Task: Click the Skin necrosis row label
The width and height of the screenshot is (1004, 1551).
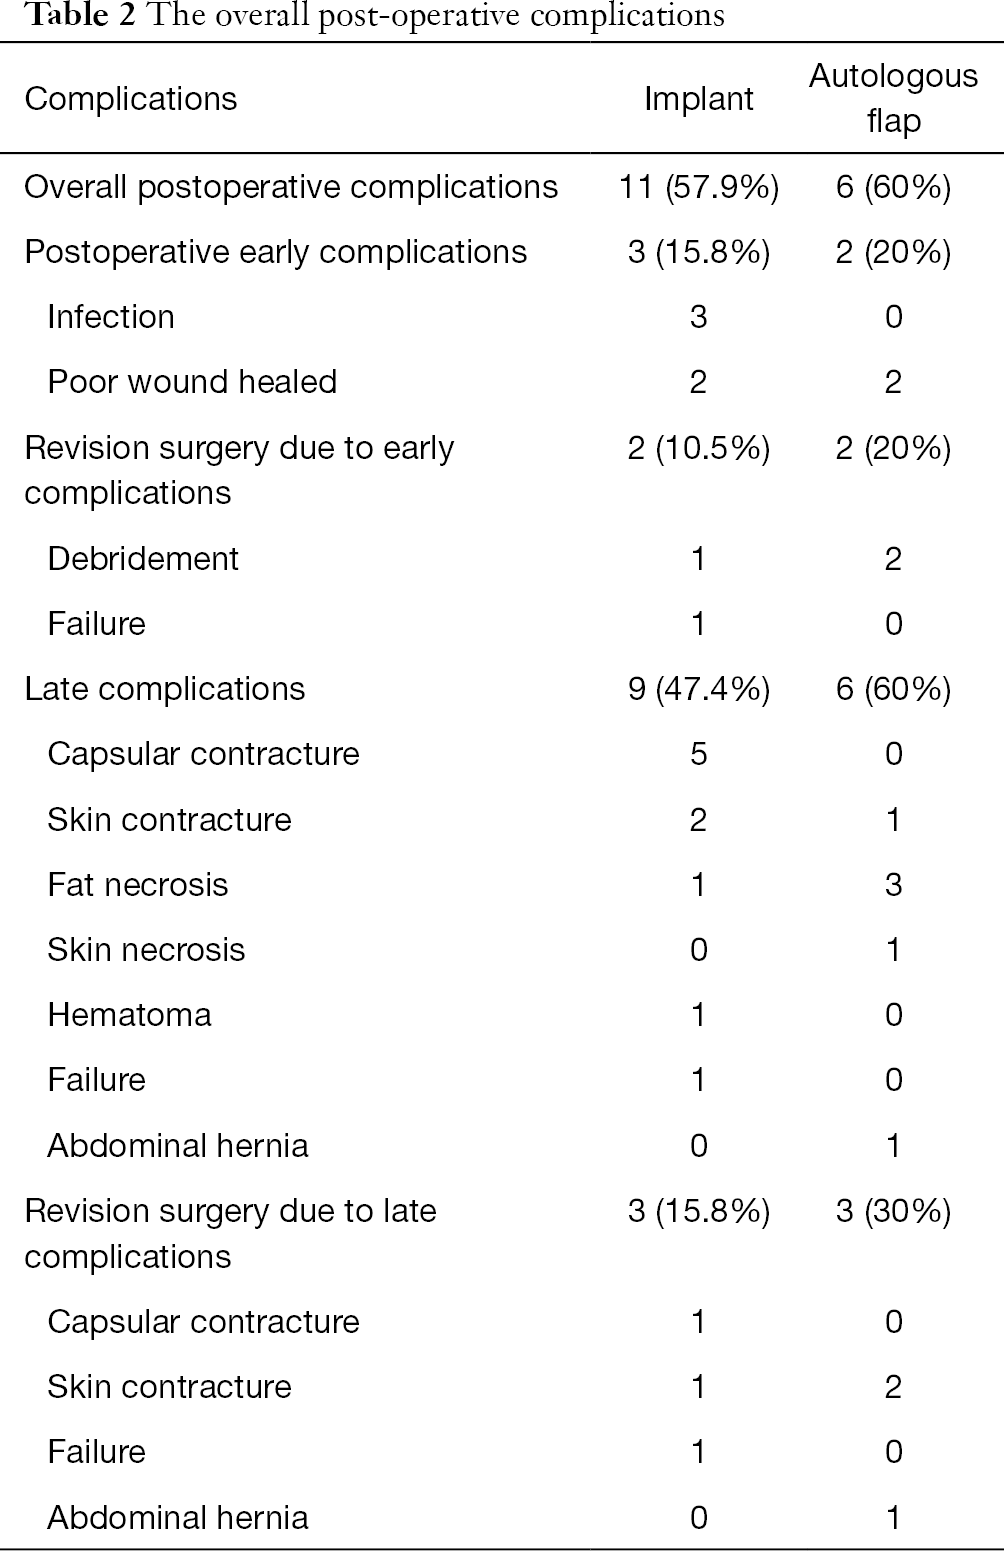Action: pyautogui.click(x=146, y=950)
